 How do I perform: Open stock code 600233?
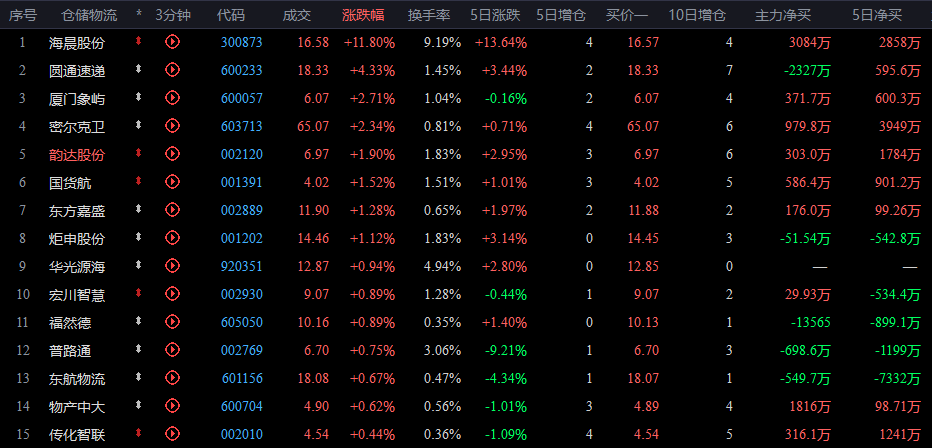pyautogui.click(x=241, y=70)
